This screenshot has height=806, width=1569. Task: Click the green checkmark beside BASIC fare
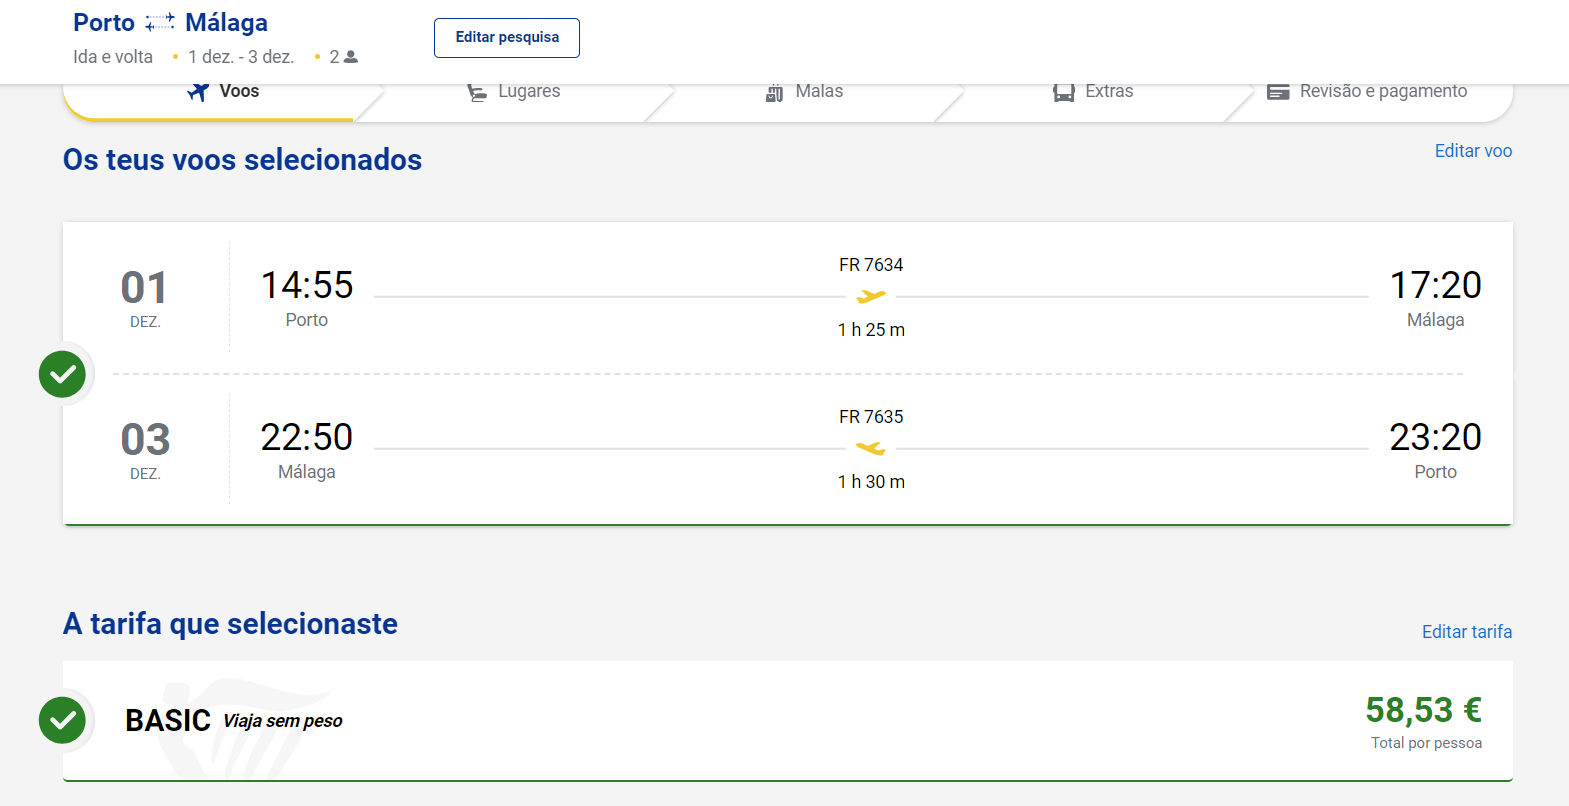(x=62, y=720)
